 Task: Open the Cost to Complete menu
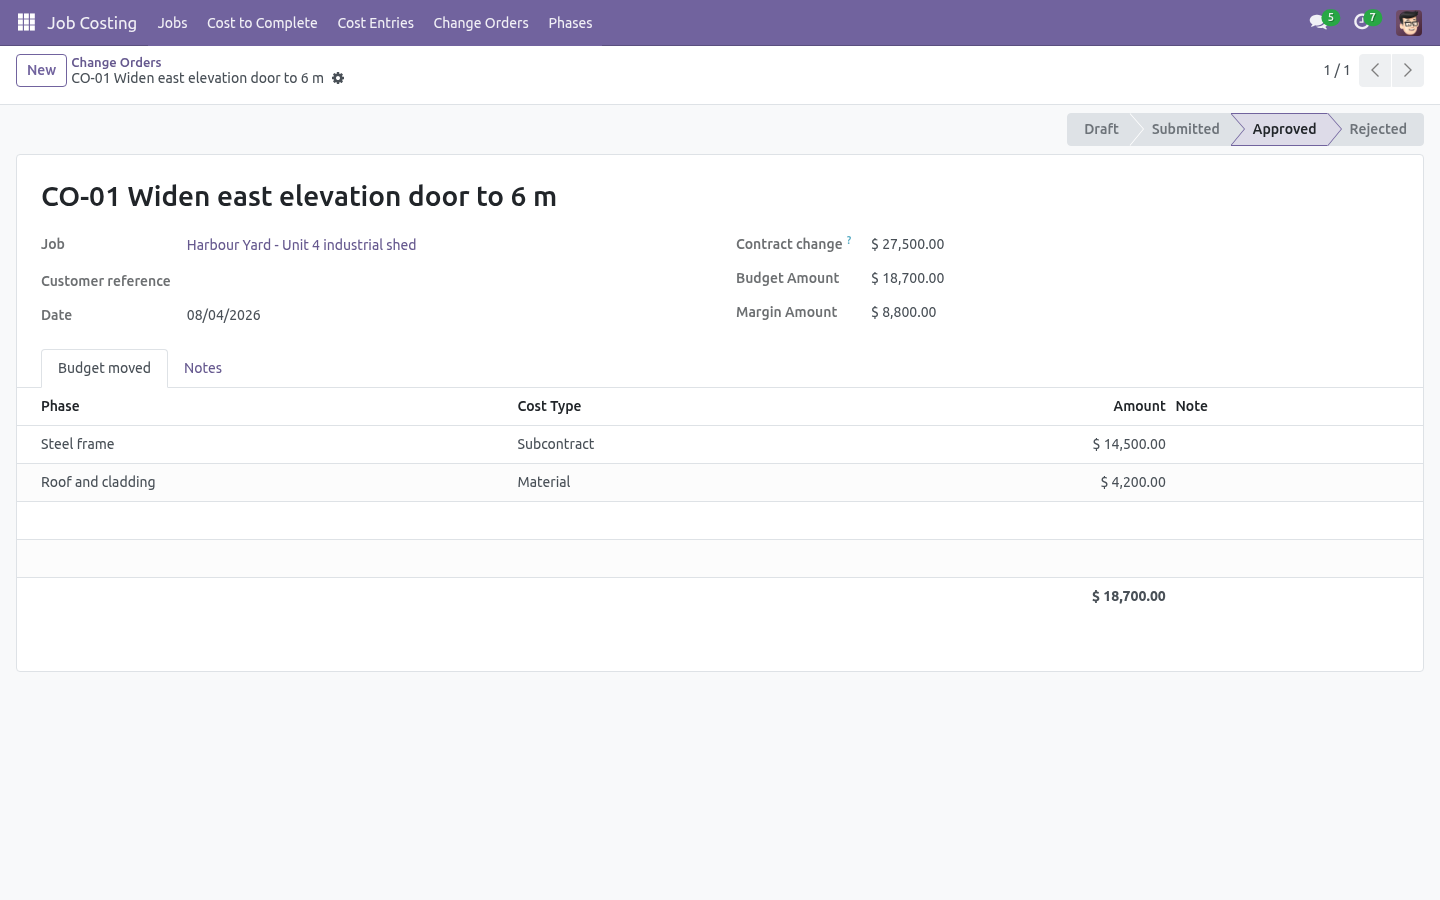pos(262,23)
